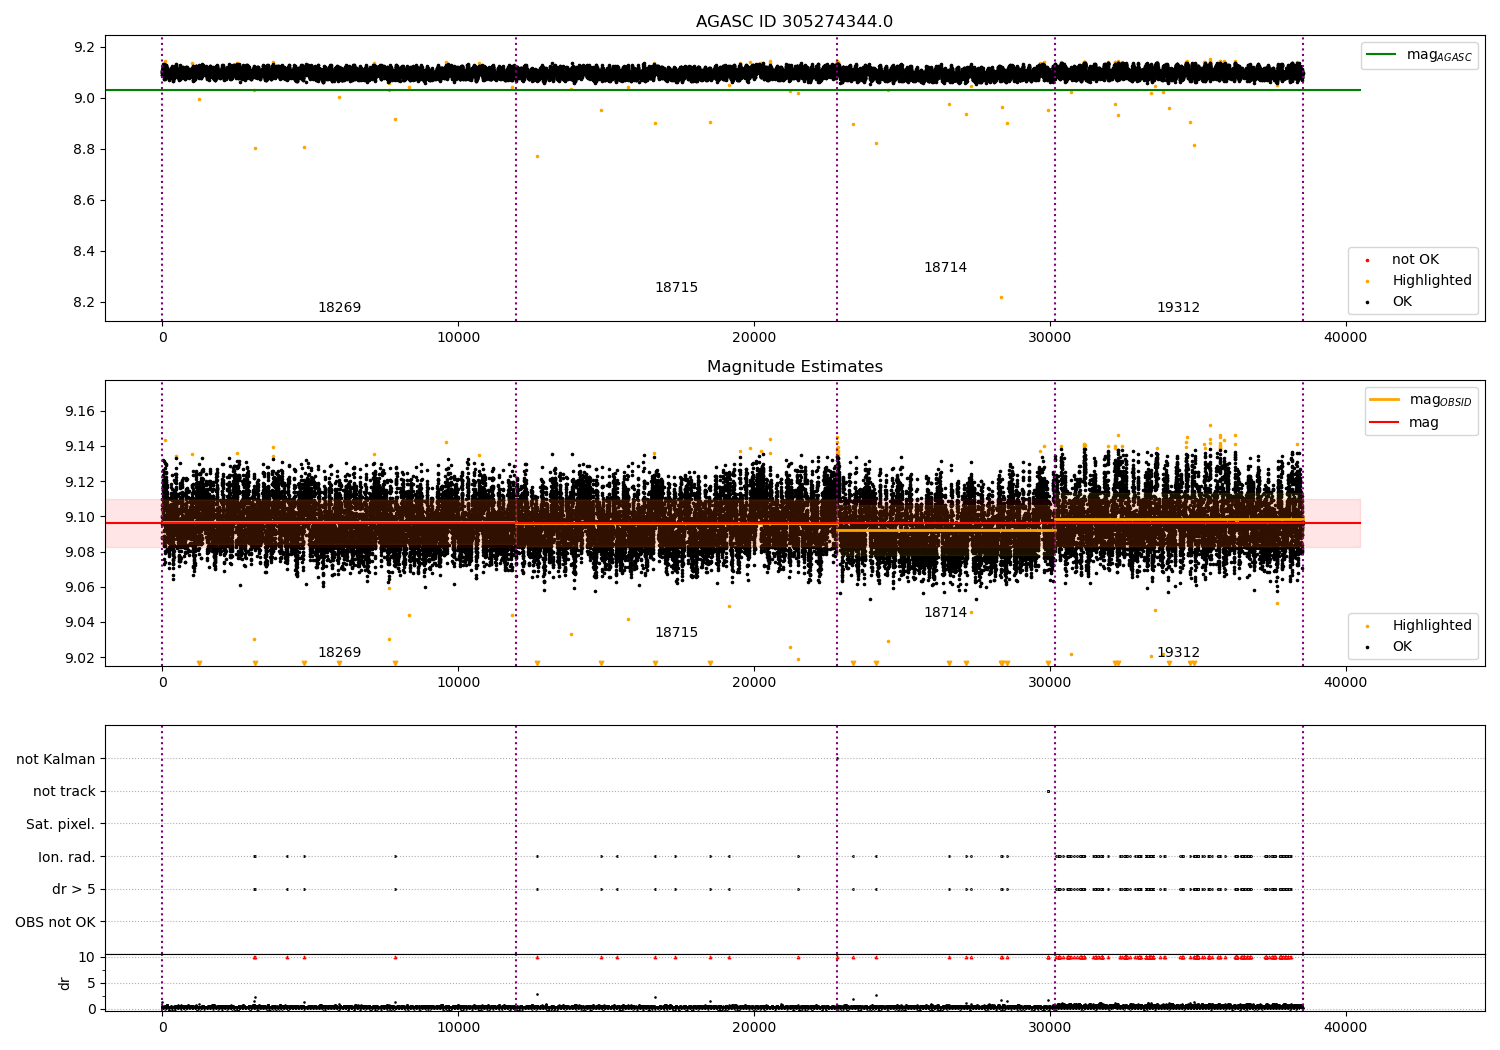Click y-axis tick 9.06 in middle plot

click(x=81, y=588)
